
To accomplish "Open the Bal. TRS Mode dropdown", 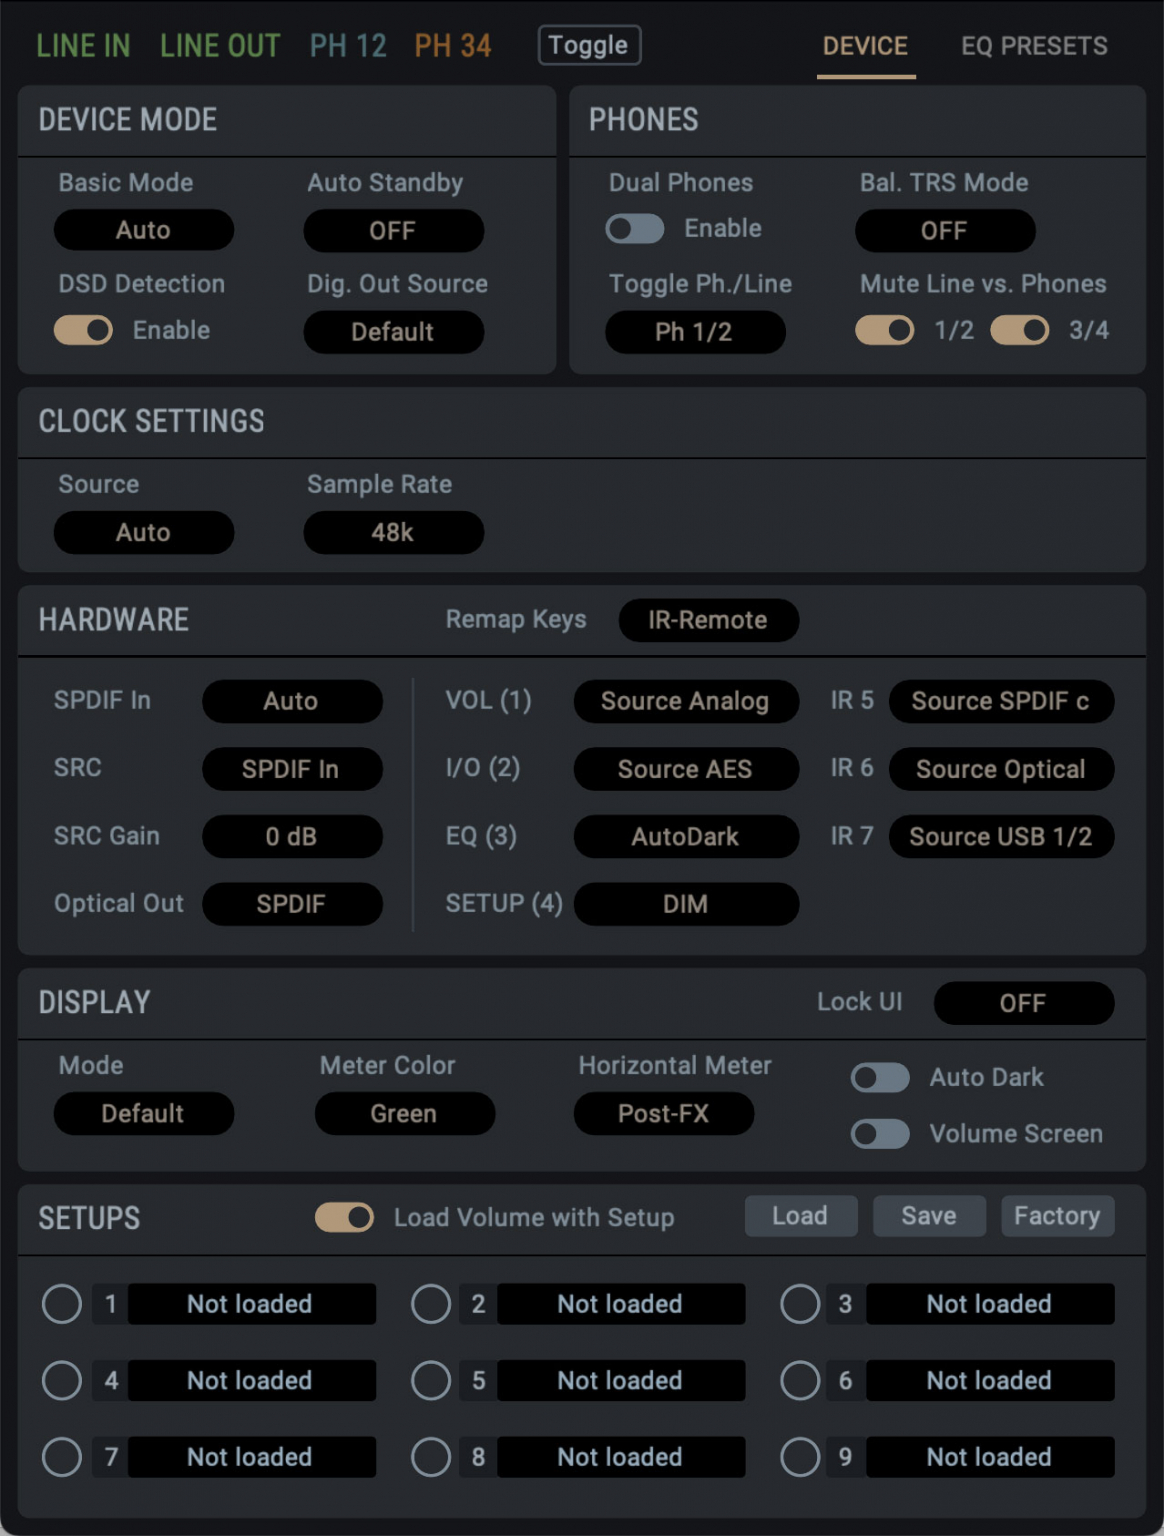I will [944, 231].
